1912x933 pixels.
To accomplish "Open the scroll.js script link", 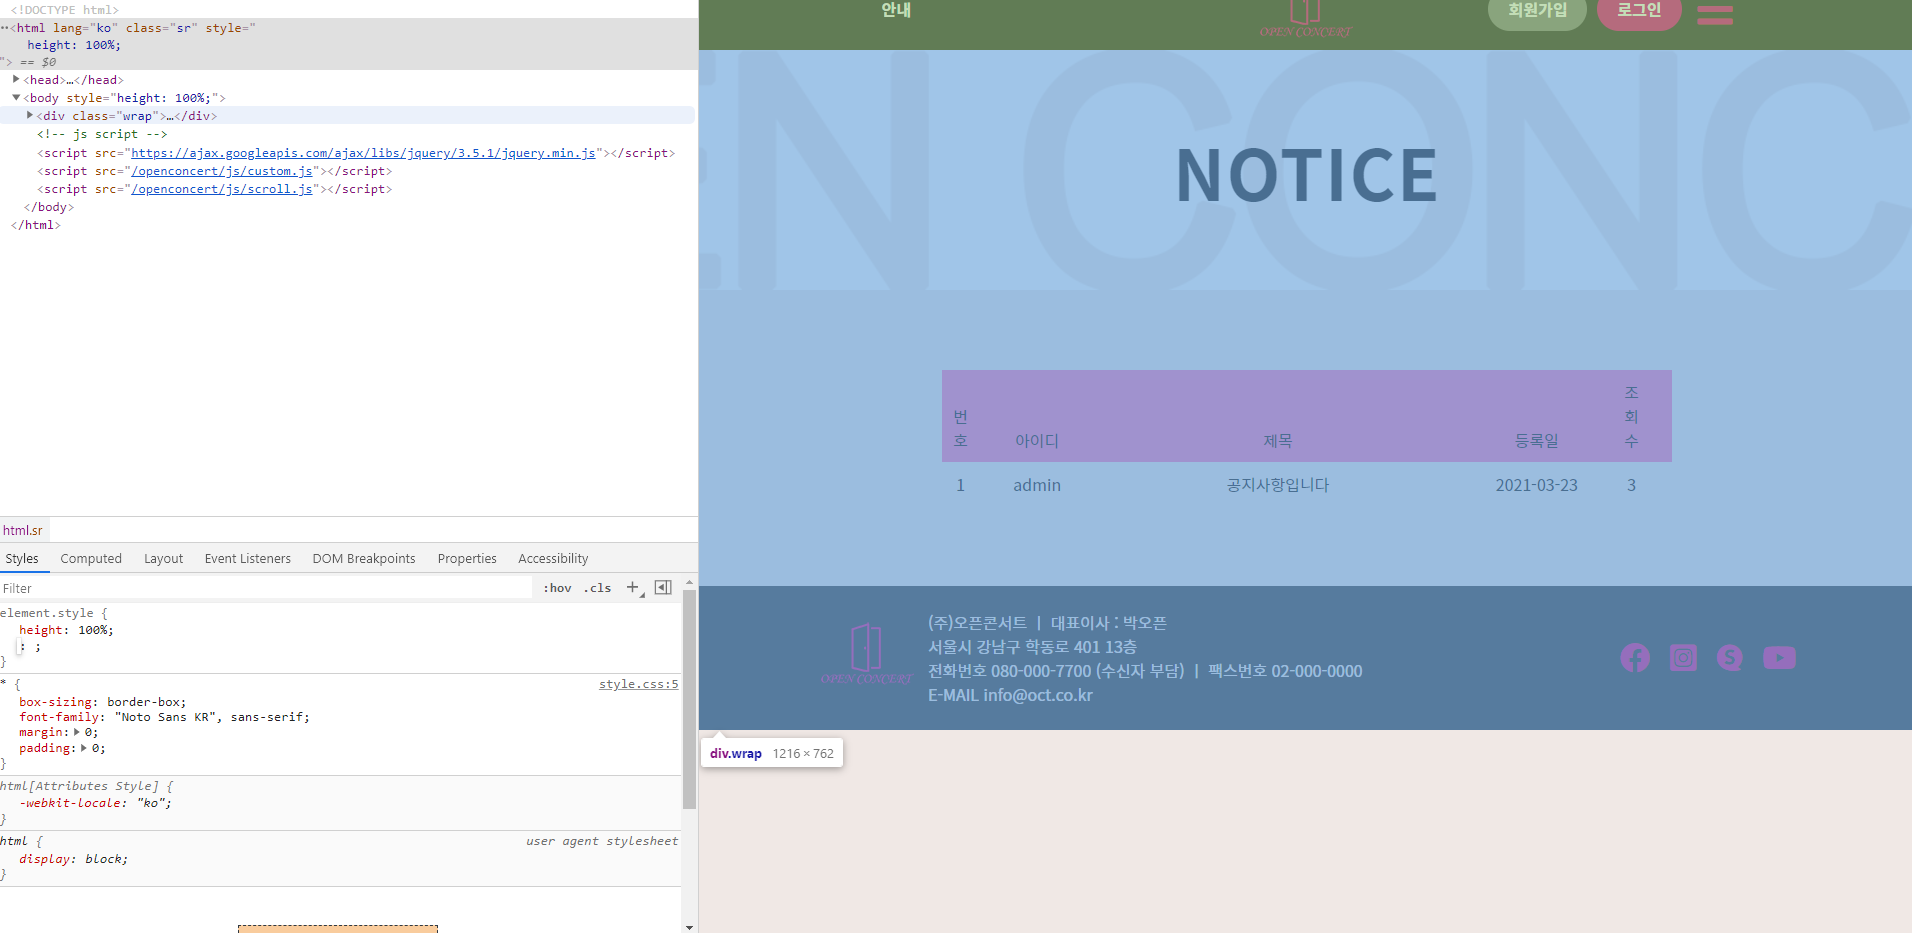I will [222, 189].
